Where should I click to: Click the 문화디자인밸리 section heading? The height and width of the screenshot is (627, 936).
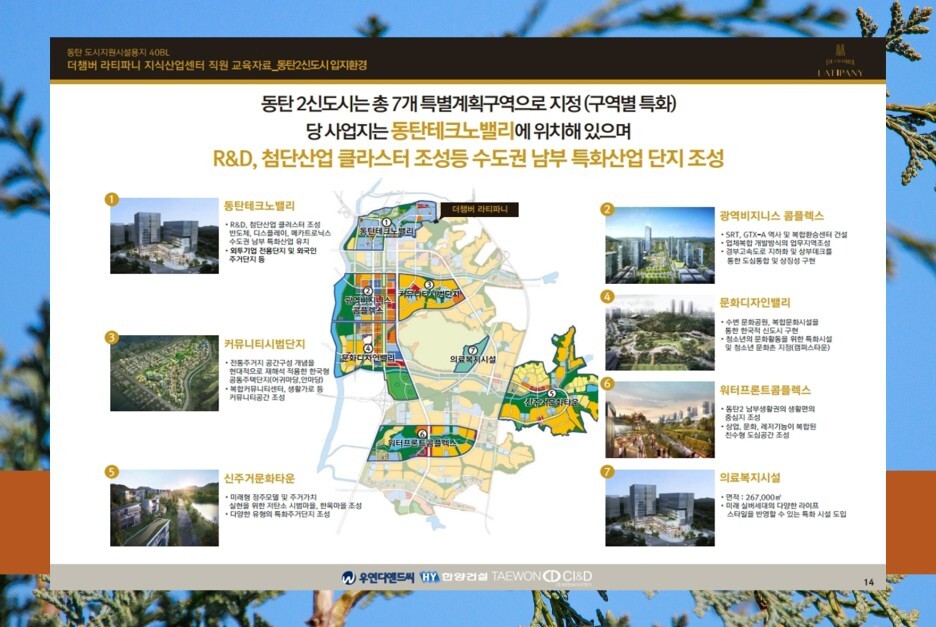point(755,303)
